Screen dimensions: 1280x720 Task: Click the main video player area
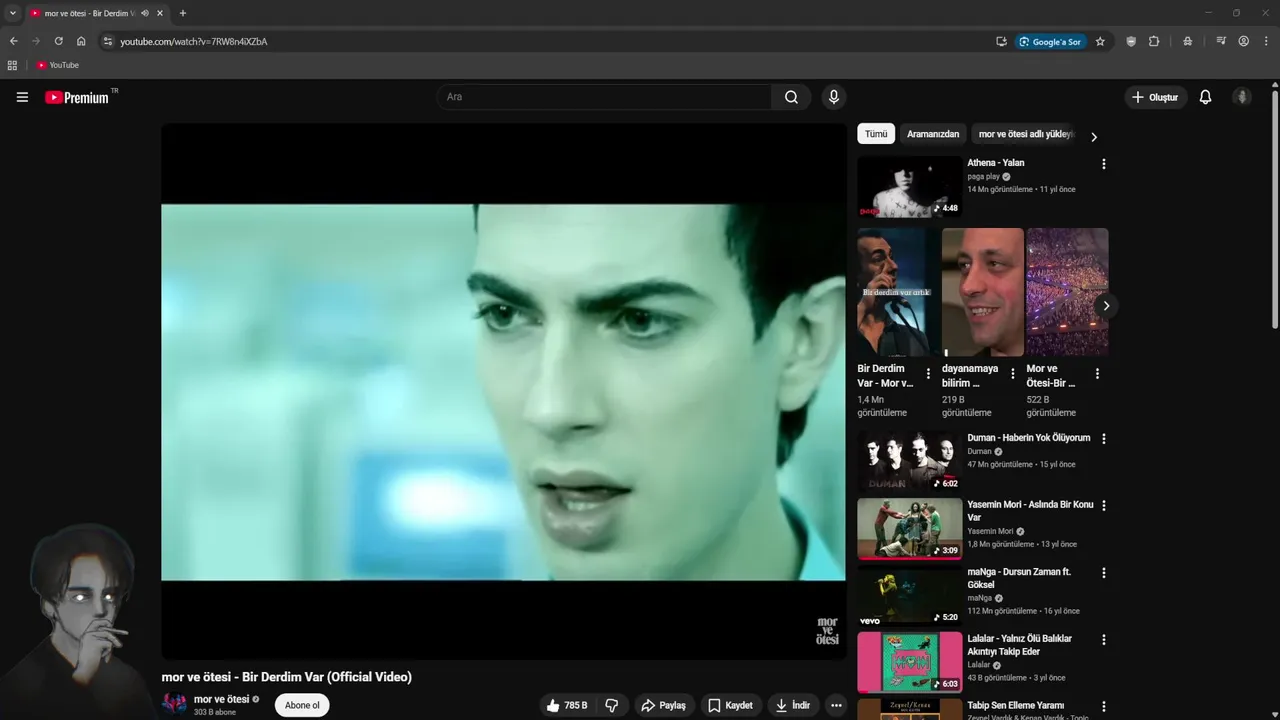click(503, 391)
